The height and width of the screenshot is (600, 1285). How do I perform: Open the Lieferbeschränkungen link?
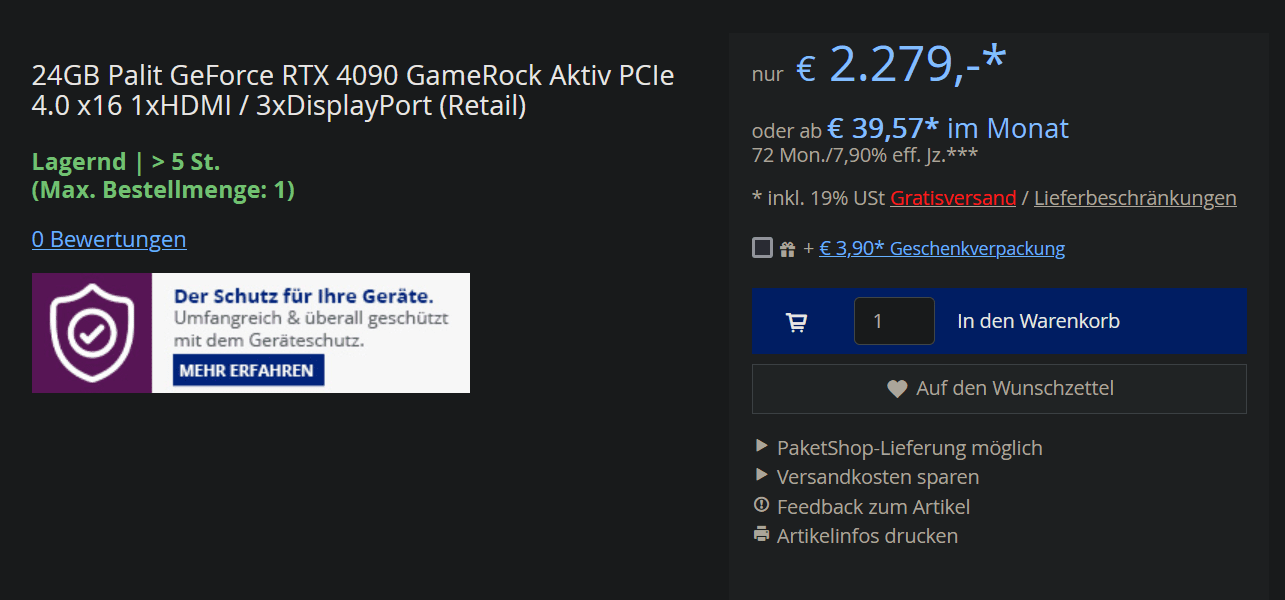(1135, 198)
